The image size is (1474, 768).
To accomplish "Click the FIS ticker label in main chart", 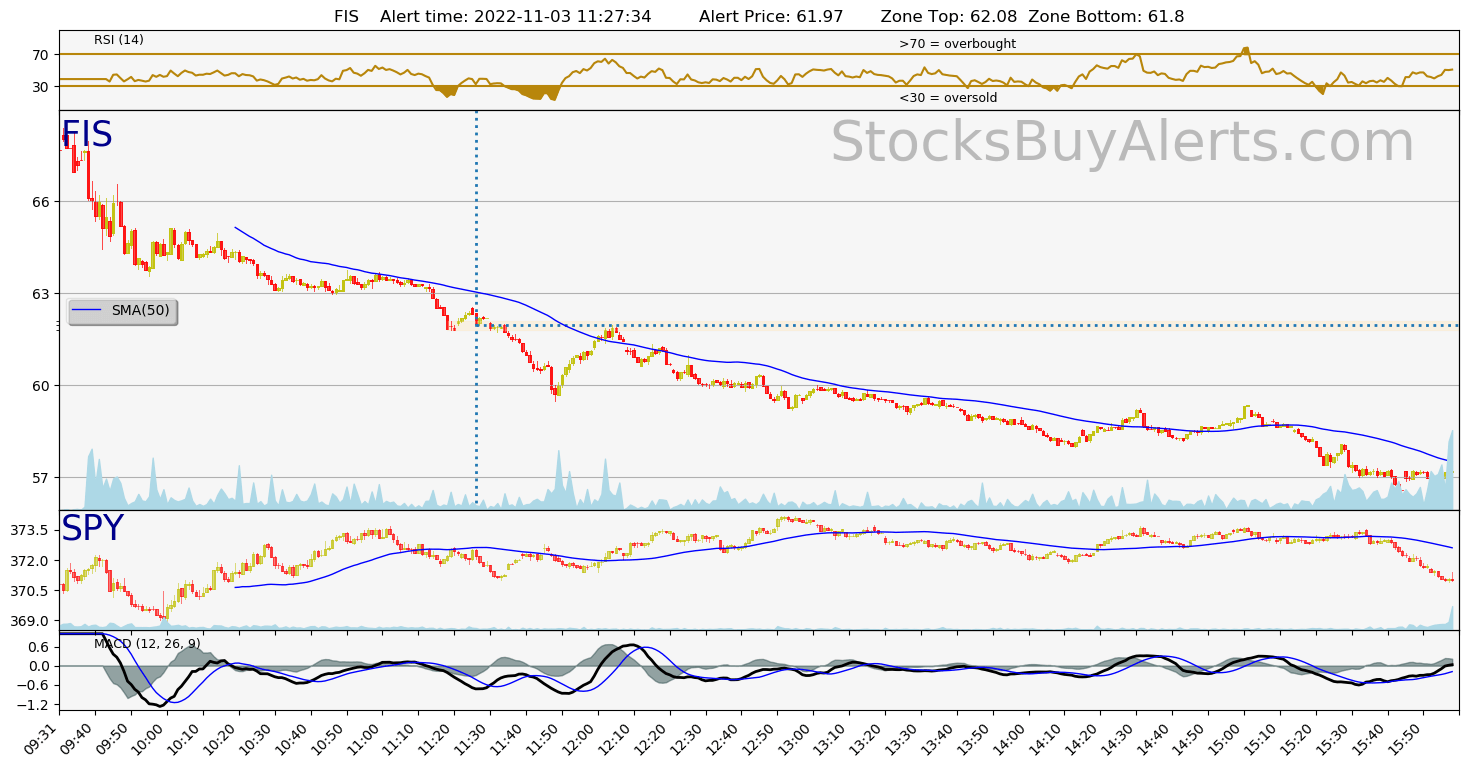I will [87, 135].
